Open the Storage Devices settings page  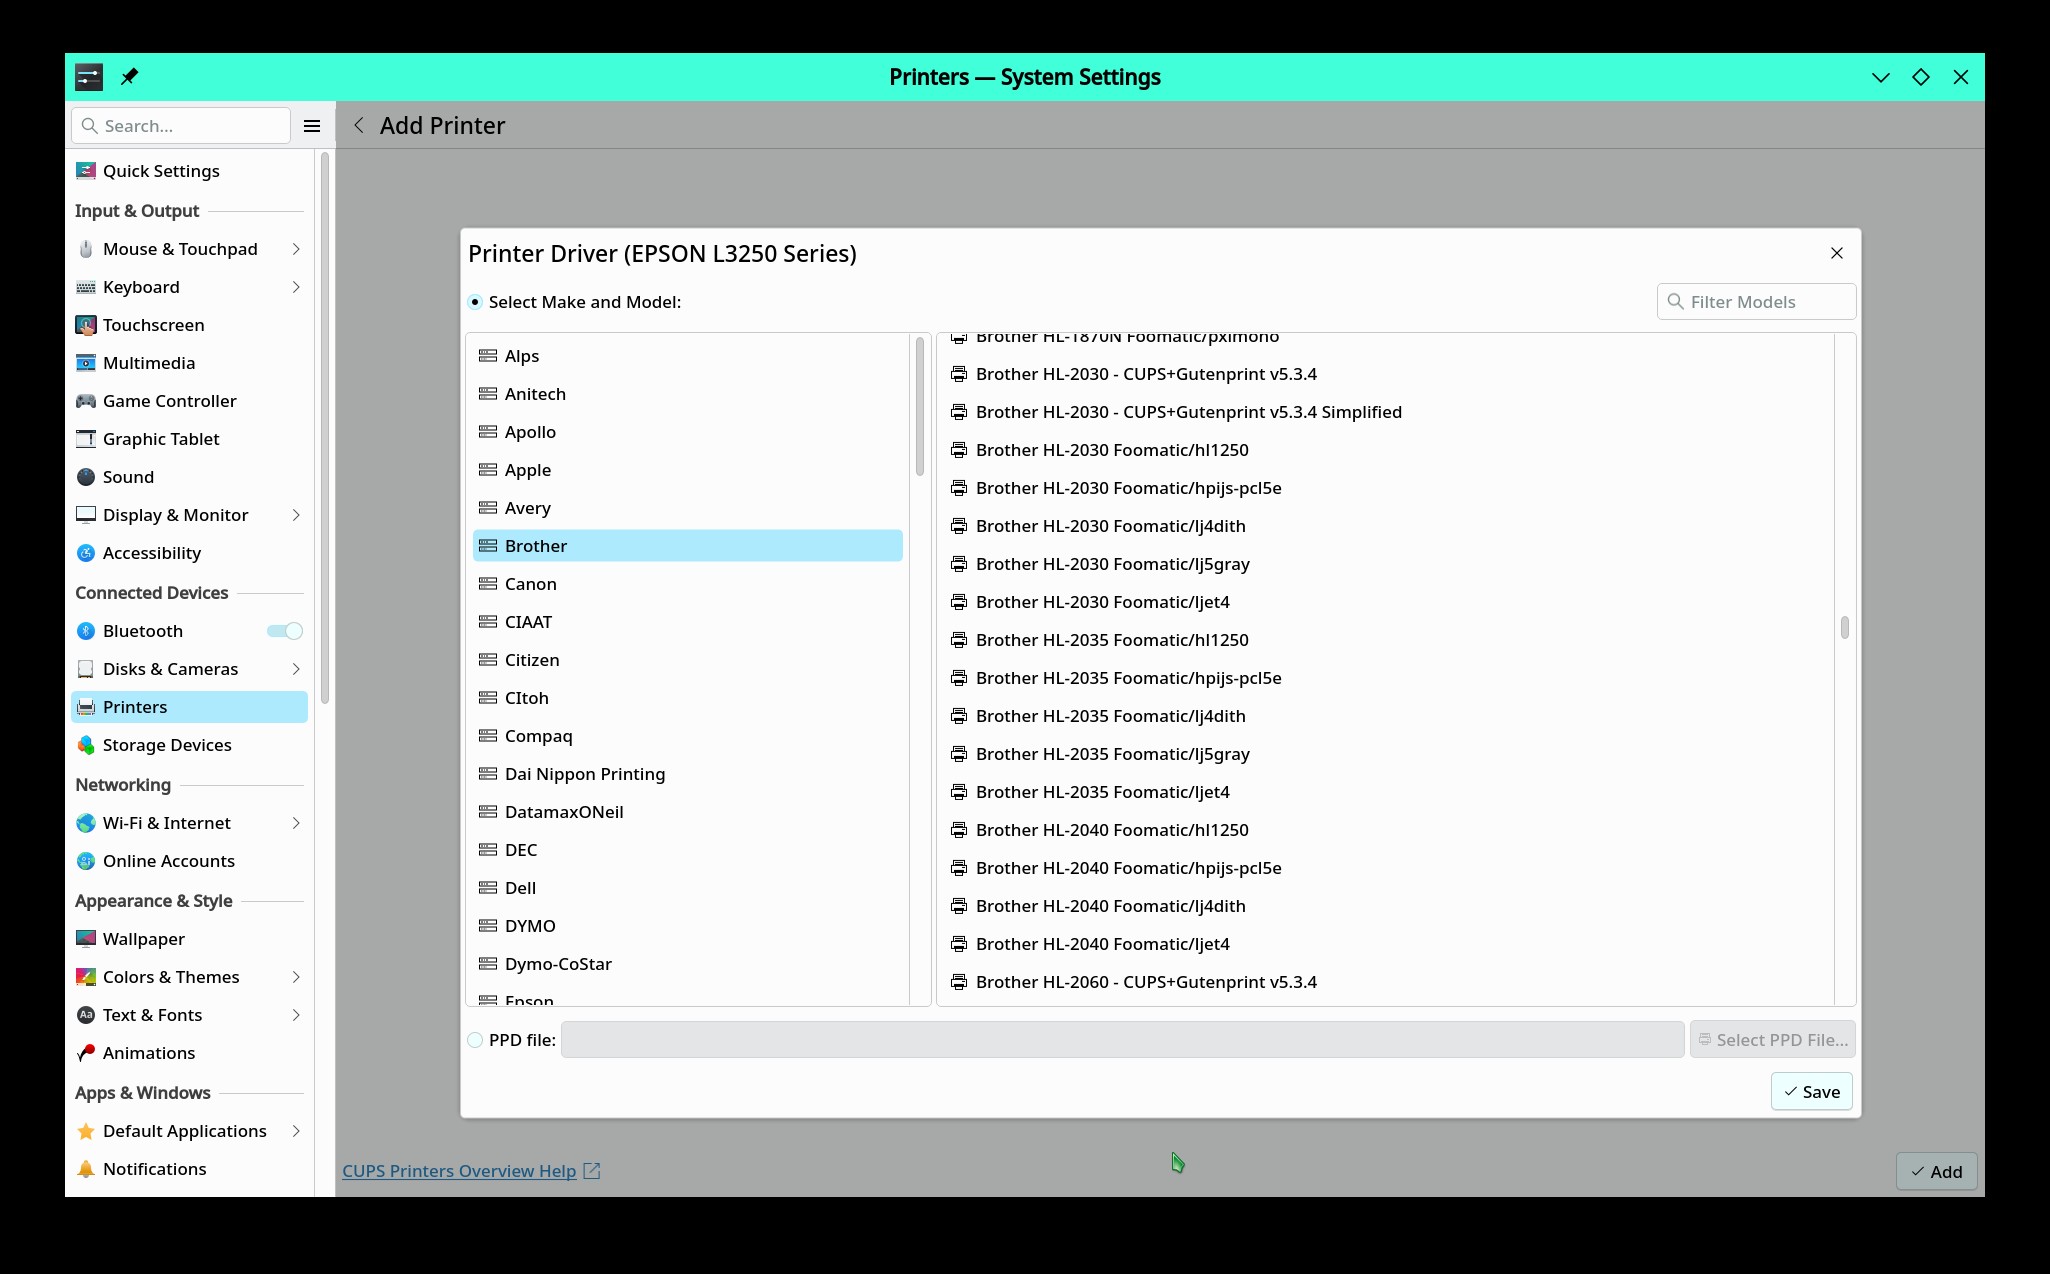[x=167, y=745]
